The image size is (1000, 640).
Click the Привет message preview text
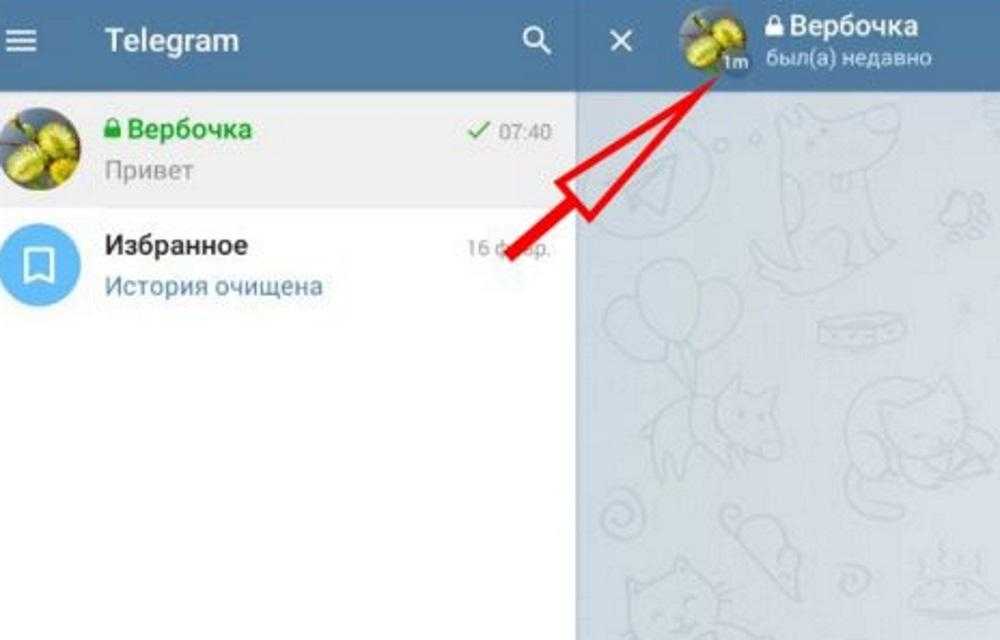pyautogui.click(x=149, y=171)
